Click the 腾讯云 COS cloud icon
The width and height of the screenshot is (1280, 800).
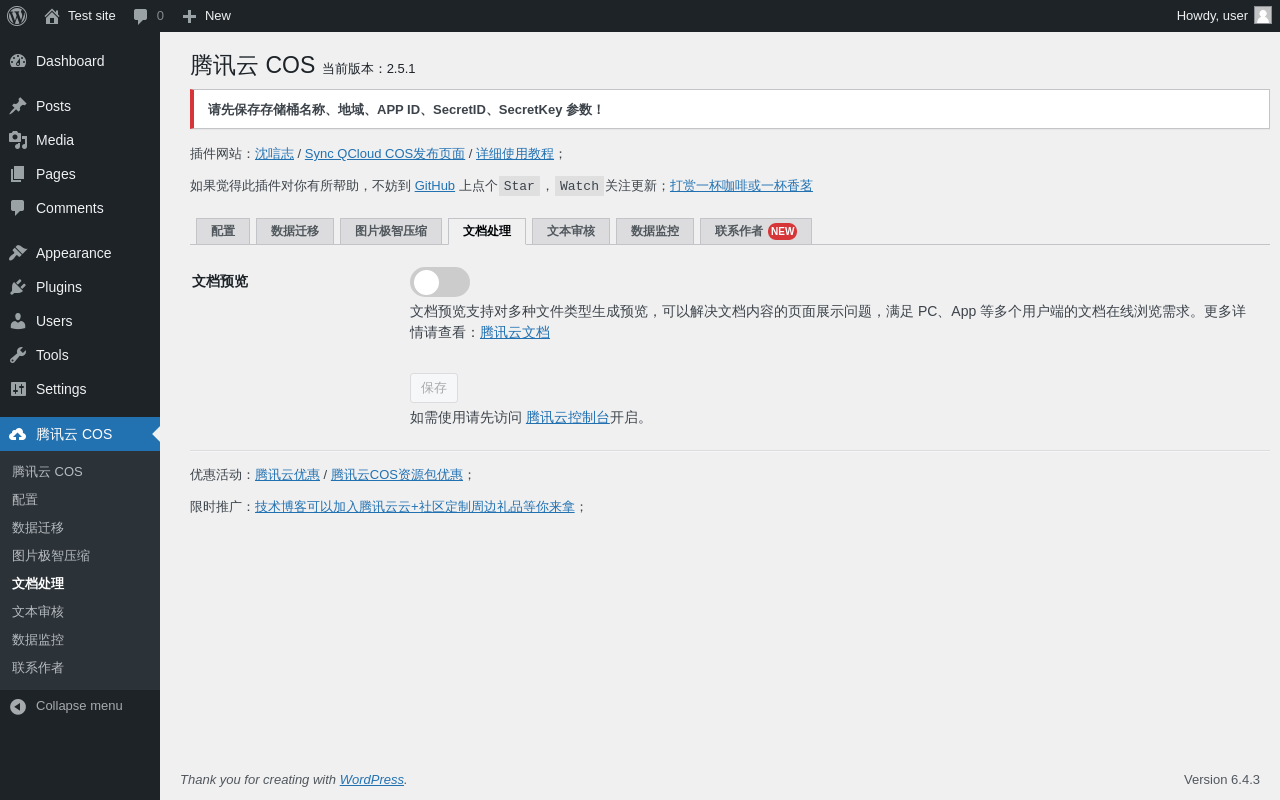(18, 434)
